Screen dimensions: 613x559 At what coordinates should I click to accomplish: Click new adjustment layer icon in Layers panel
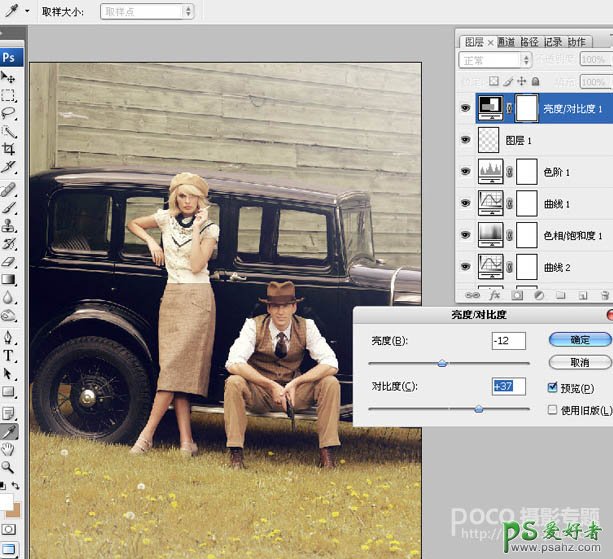[538, 296]
